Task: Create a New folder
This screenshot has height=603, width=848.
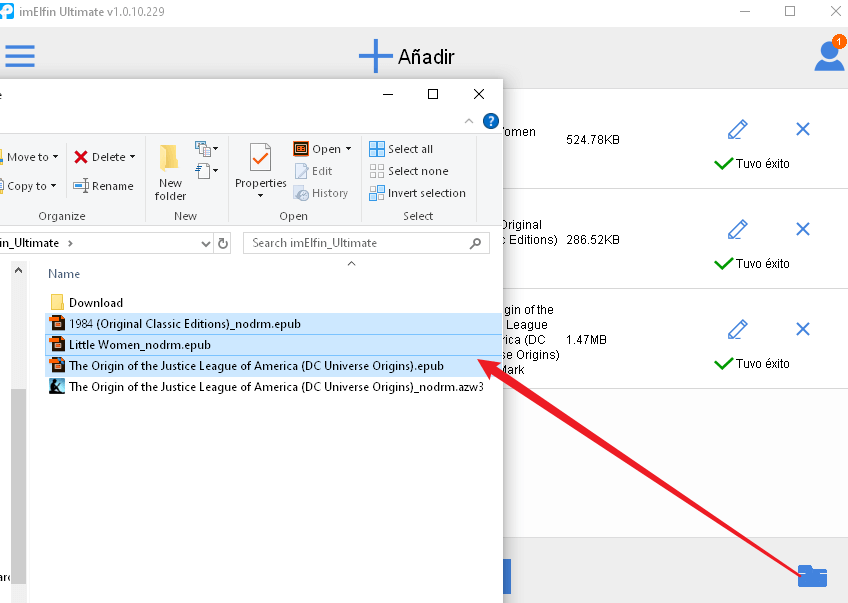Action: tap(170, 173)
